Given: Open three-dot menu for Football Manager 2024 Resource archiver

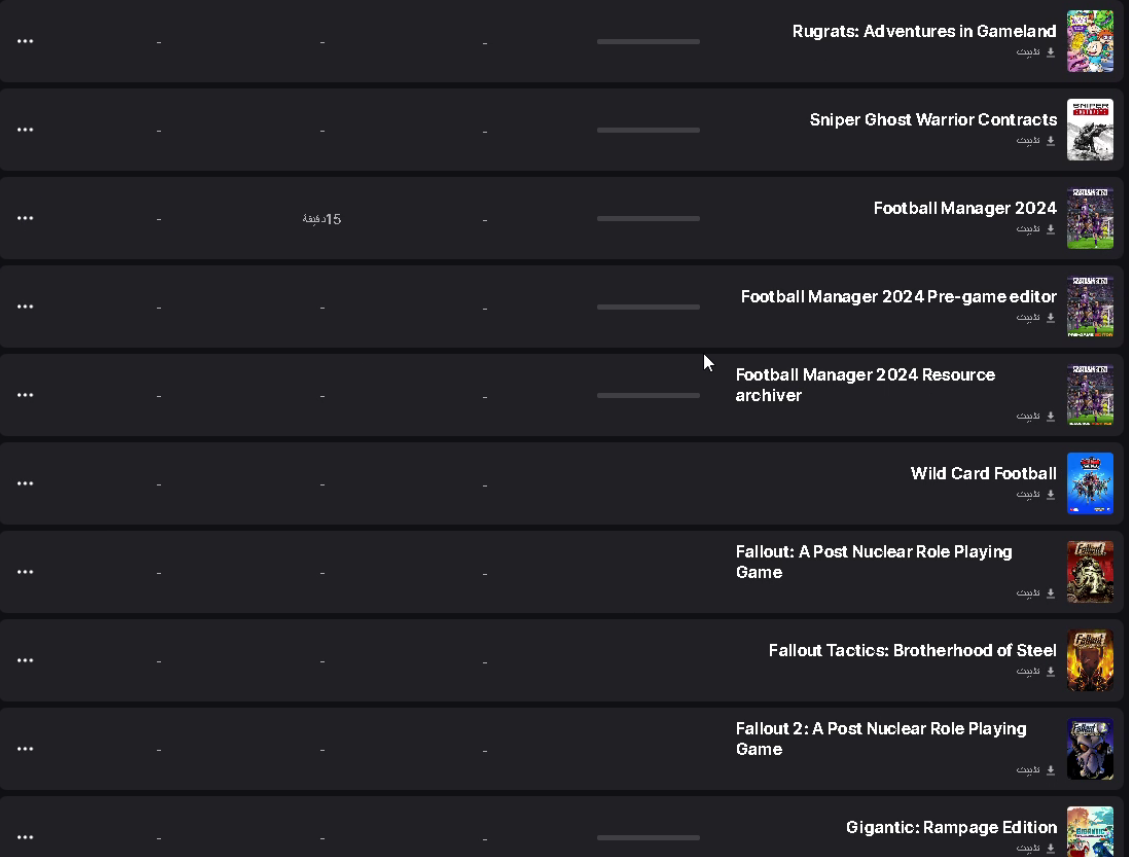Looking at the screenshot, I should pos(25,395).
